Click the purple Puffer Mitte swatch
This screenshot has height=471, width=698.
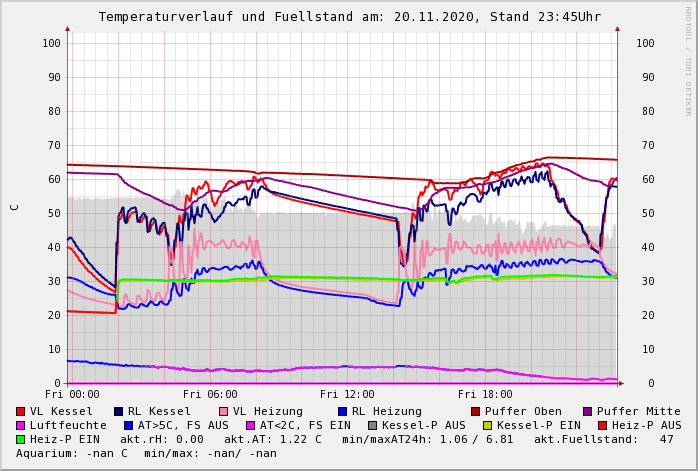(587, 411)
